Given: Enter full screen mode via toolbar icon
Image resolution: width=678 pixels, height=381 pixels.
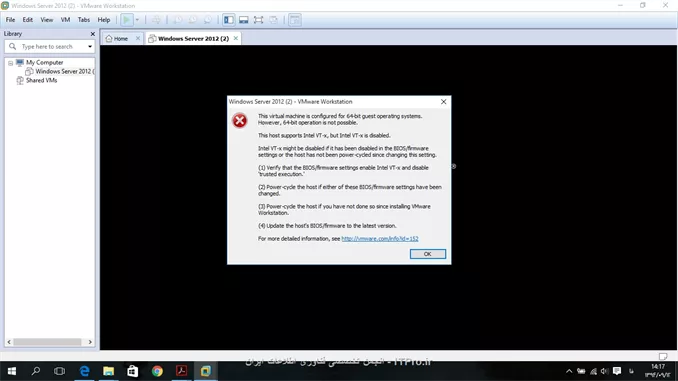Looking at the screenshot, I should coord(258,20).
